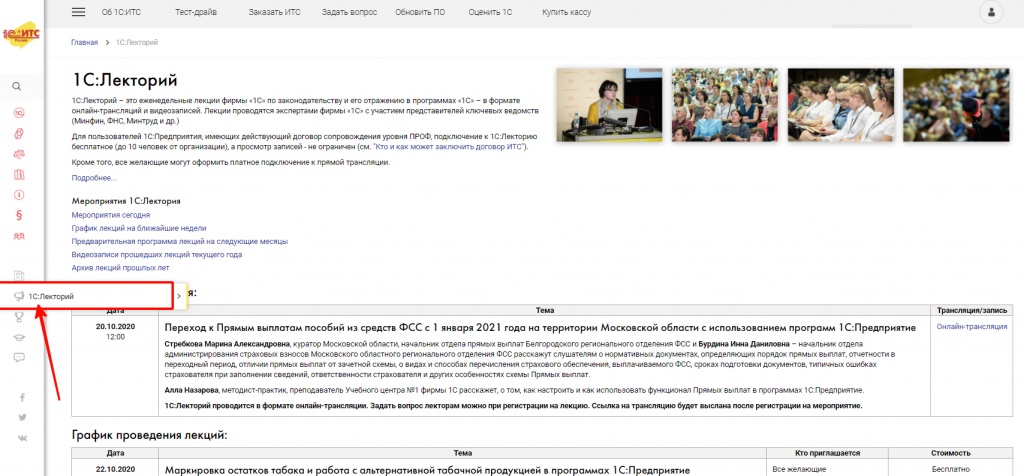
Task: Open the Об 1С:ИТС menu item
Action: pos(121,12)
